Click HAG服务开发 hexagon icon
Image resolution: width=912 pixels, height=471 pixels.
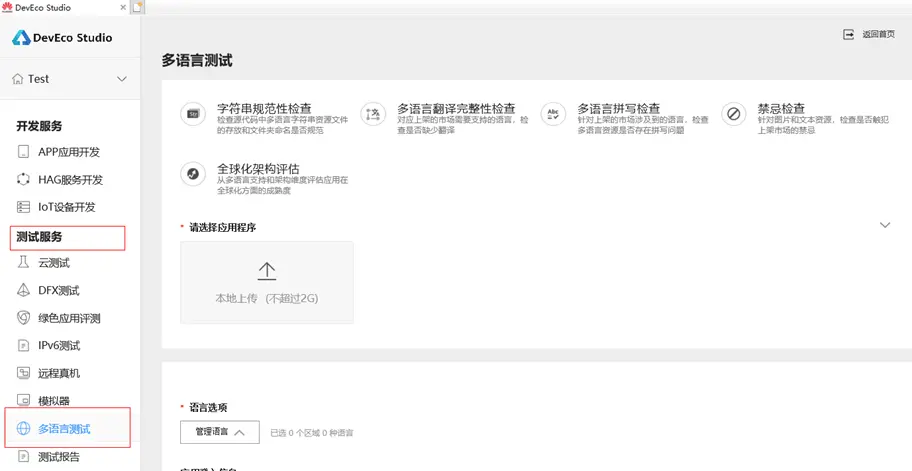click(x=23, y=180)
